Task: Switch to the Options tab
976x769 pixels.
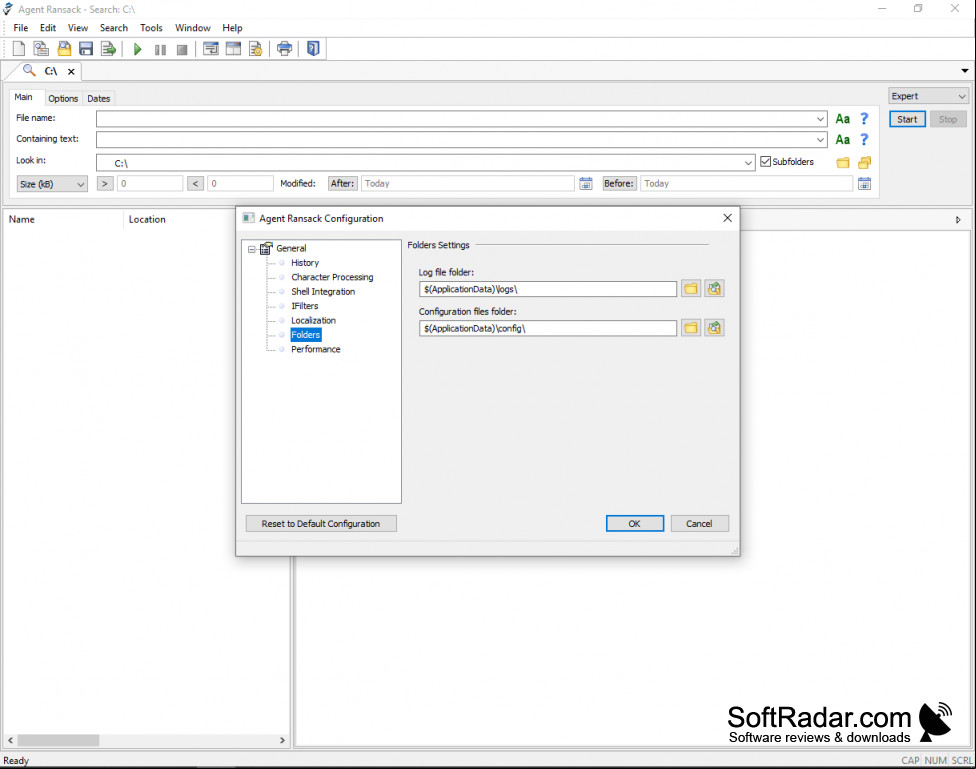Action: [x=63, y=98]
